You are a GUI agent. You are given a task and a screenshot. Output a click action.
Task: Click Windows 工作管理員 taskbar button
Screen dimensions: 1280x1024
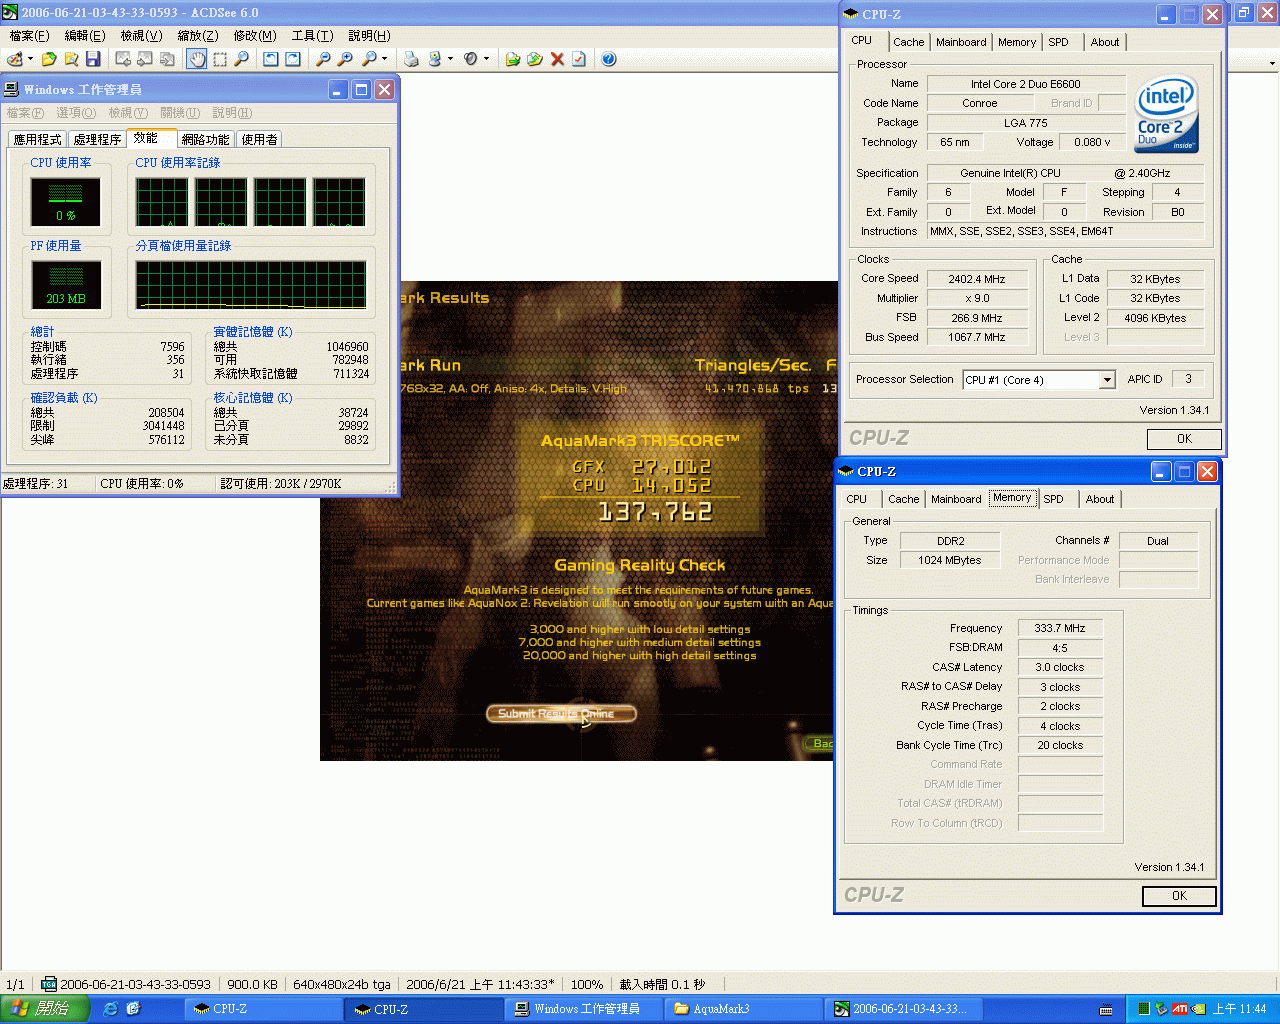[x=583, y=1009]
